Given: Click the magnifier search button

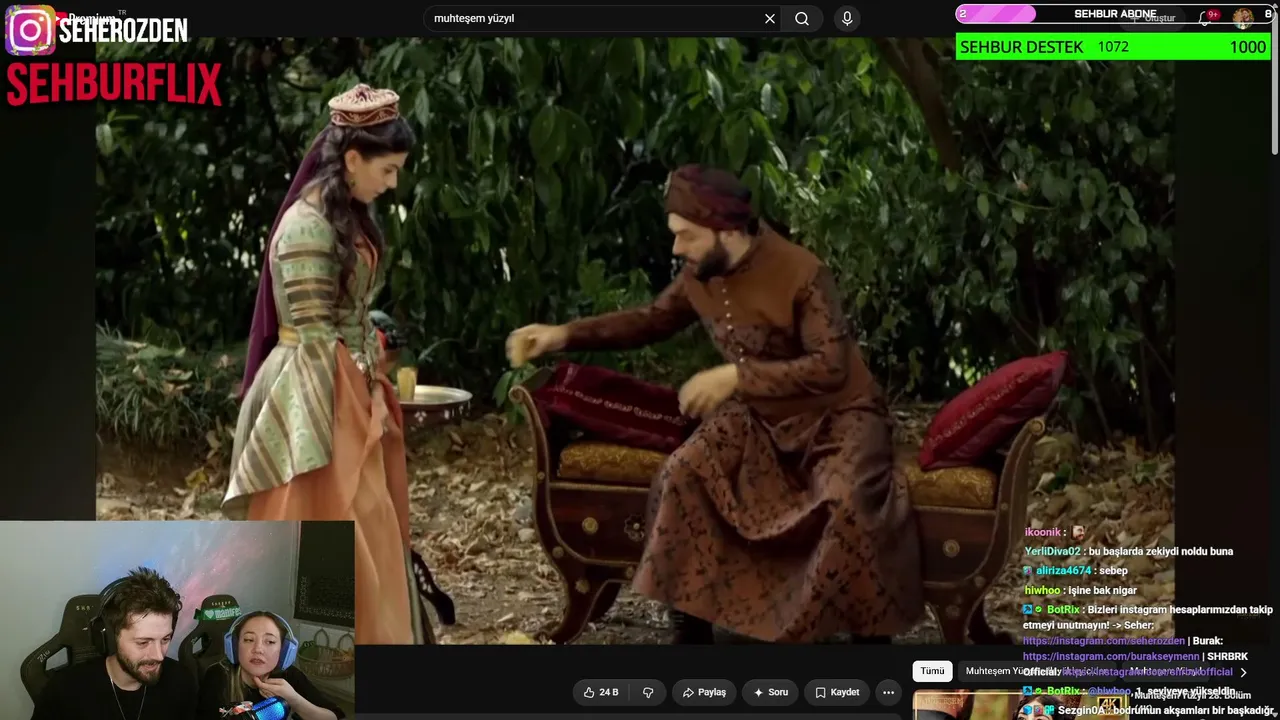Looking at the screenshot, I should tap(802, 19).
